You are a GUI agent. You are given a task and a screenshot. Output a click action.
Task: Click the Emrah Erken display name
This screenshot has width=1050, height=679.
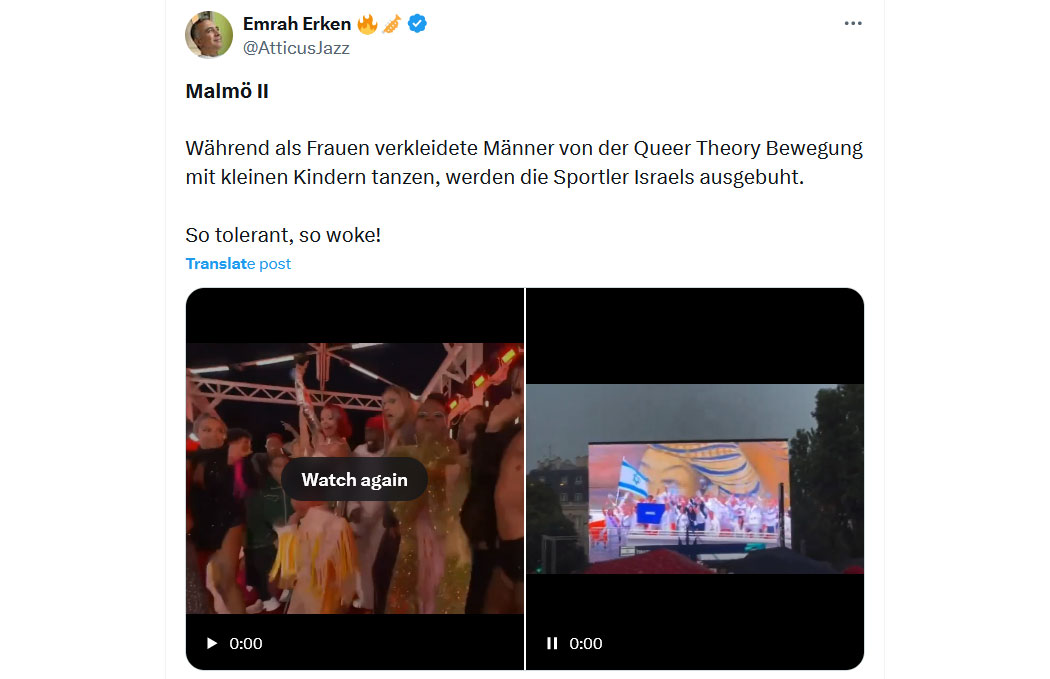(x=297, y=24)
